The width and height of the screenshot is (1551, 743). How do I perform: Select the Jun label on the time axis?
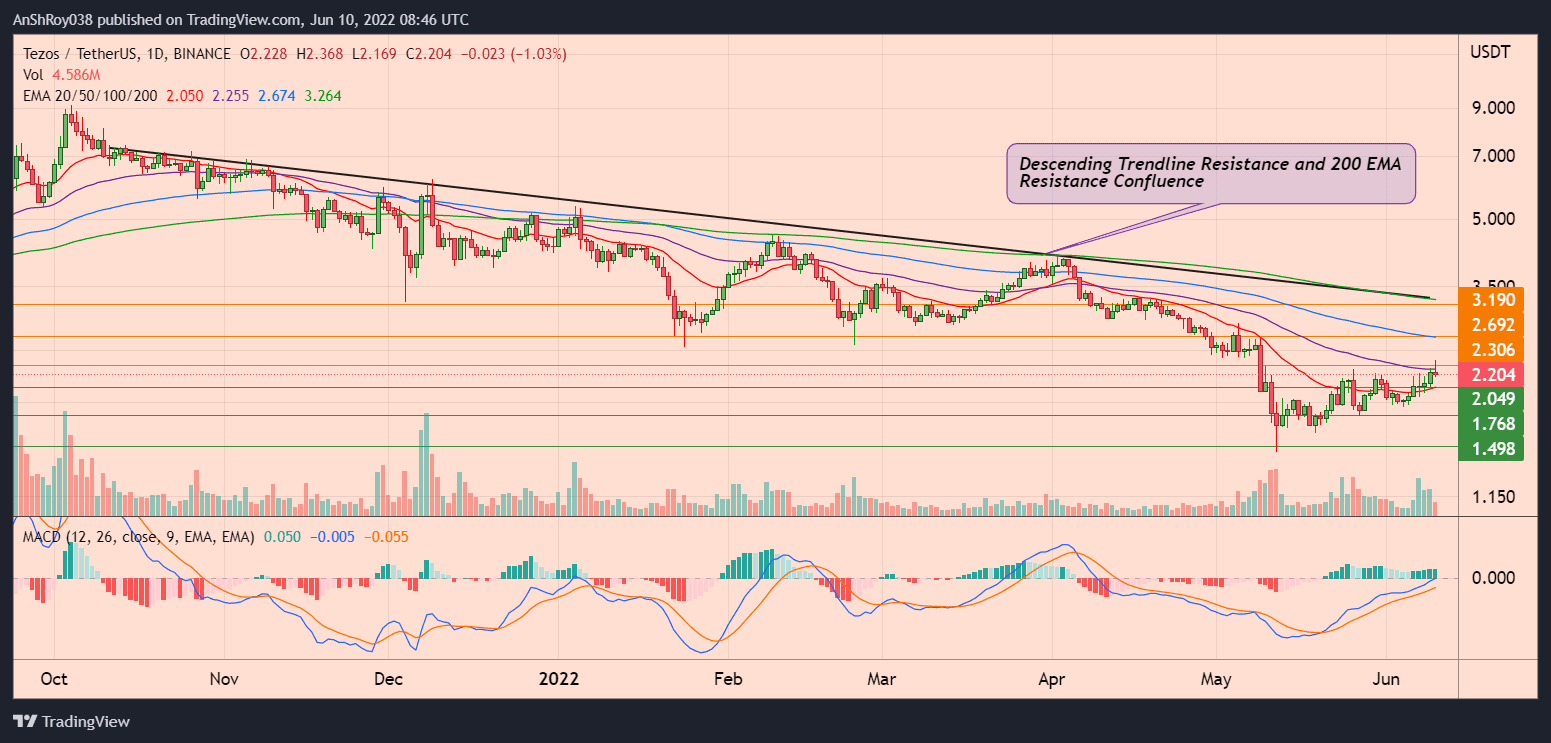1386,678
